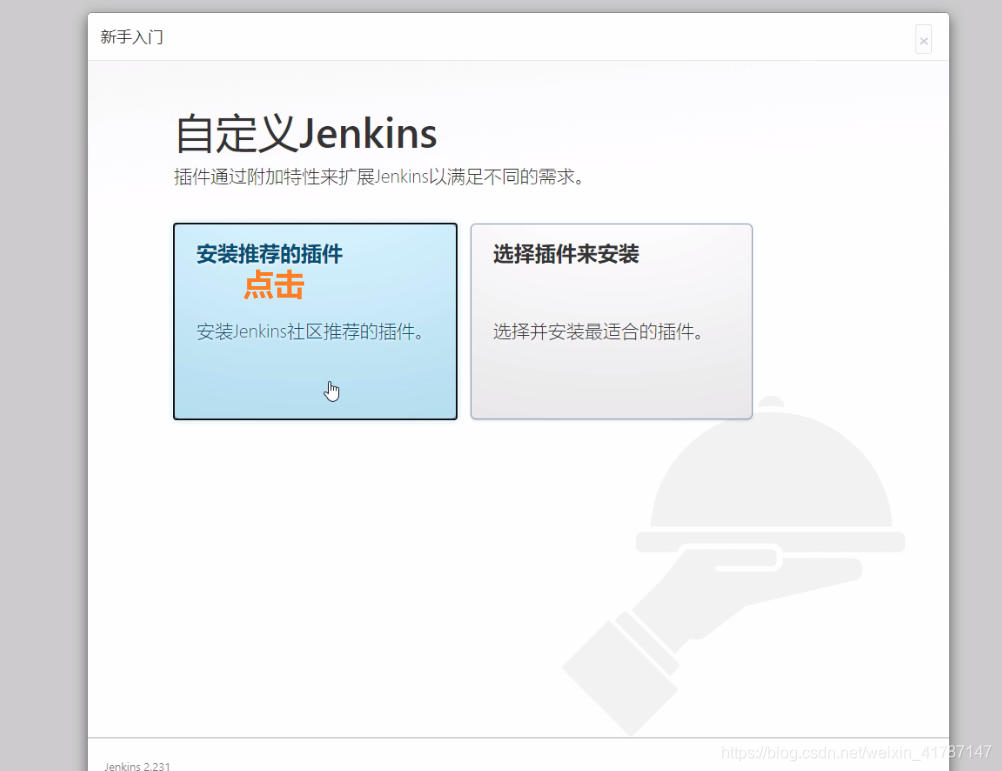
Task: Close the 新手入门 dialog
Action: pyautogui.click(x=923, y=40)
